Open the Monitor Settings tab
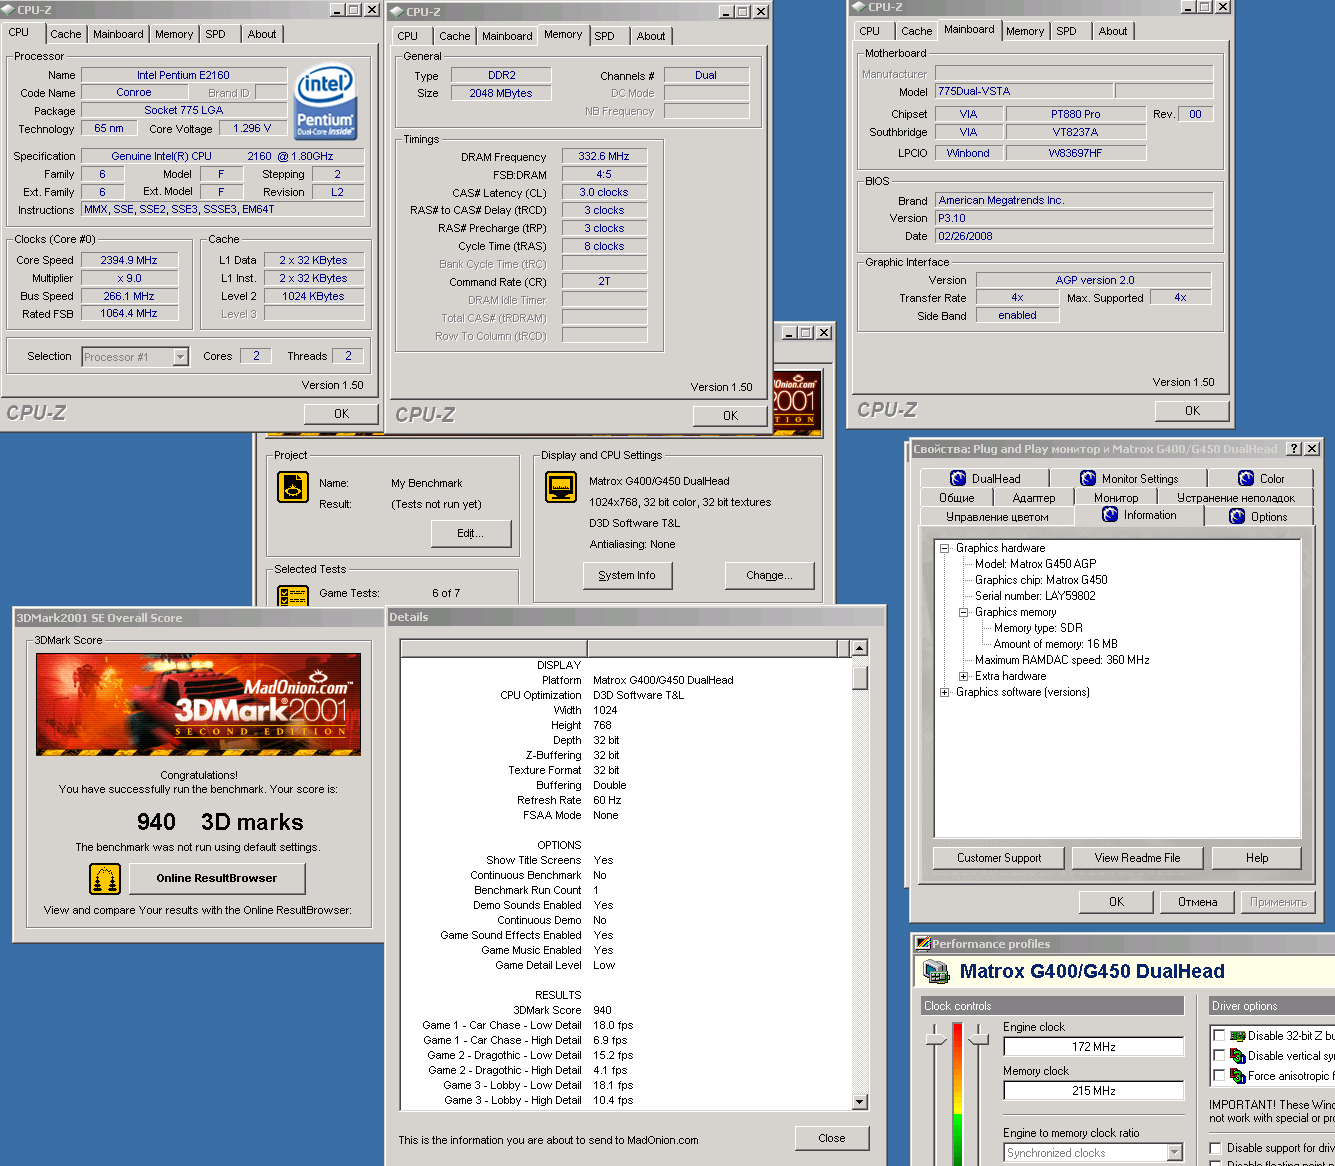 tap(1128, 479)
